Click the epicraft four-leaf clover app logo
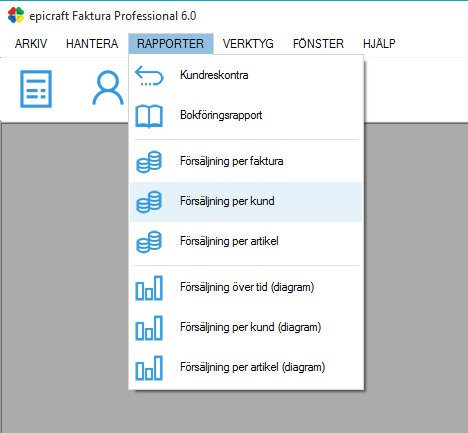The image size is (468, 433). [x=16, y=15]
